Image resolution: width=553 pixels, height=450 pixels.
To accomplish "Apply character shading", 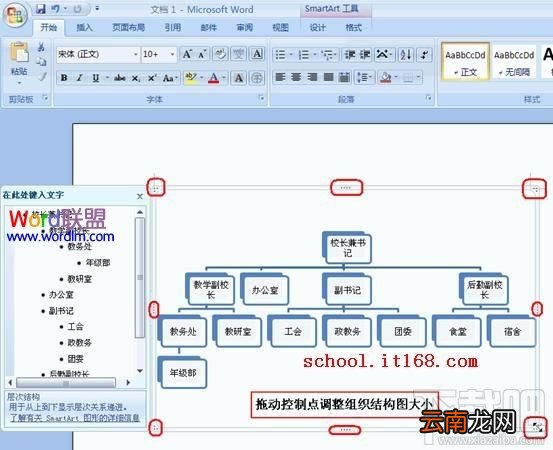I will click(239, 78).
